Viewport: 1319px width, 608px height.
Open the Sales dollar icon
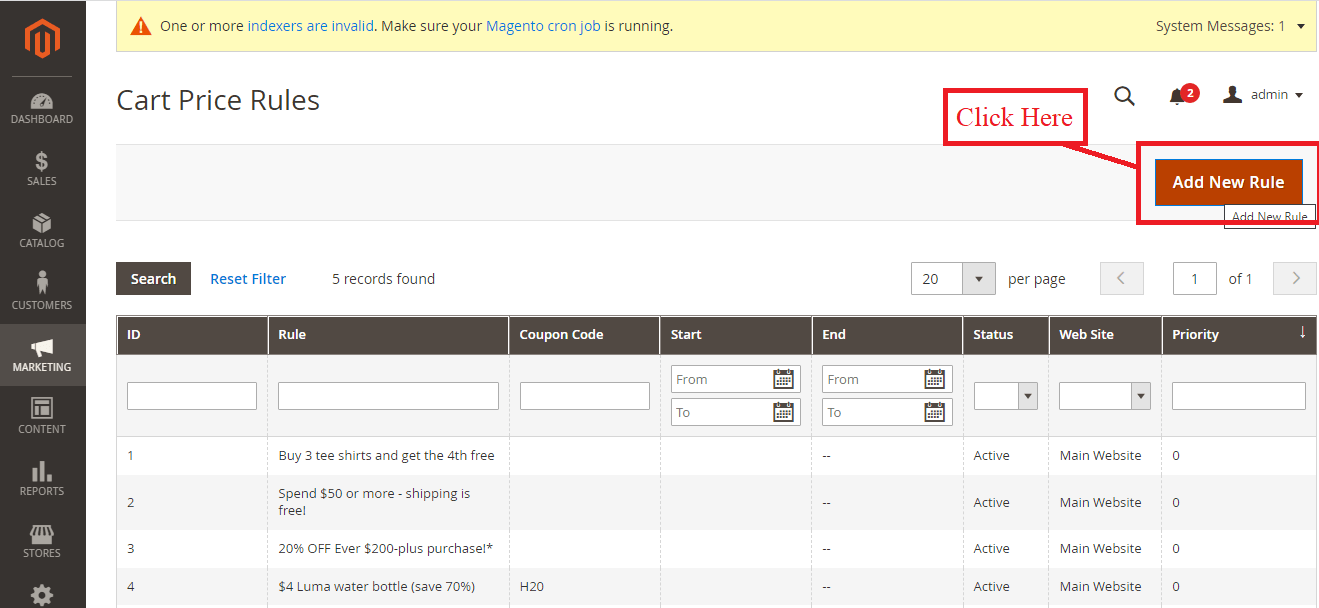click(x=42, y=161)
